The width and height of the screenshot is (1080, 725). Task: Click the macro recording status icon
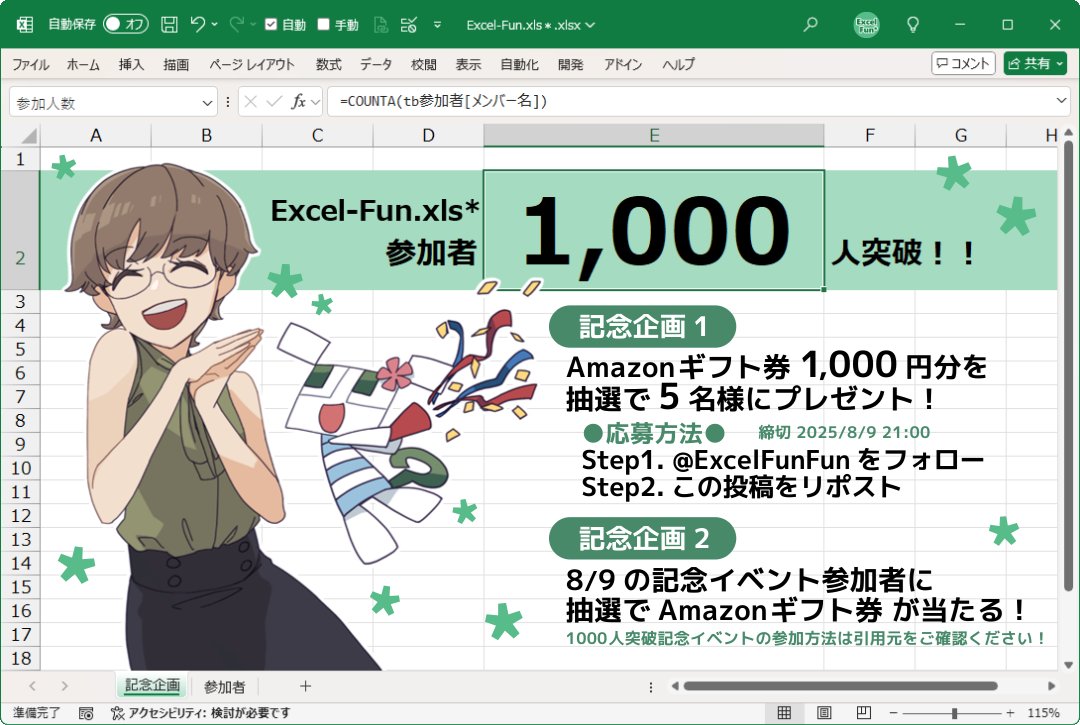point(86,713)
